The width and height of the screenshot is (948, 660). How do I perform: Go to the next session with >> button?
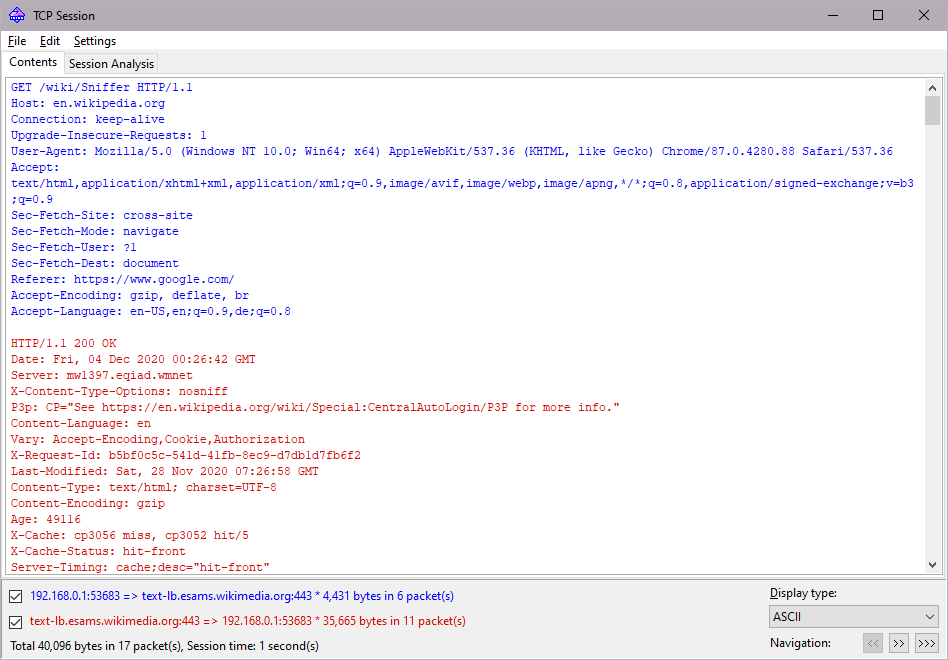pos(899,644)
